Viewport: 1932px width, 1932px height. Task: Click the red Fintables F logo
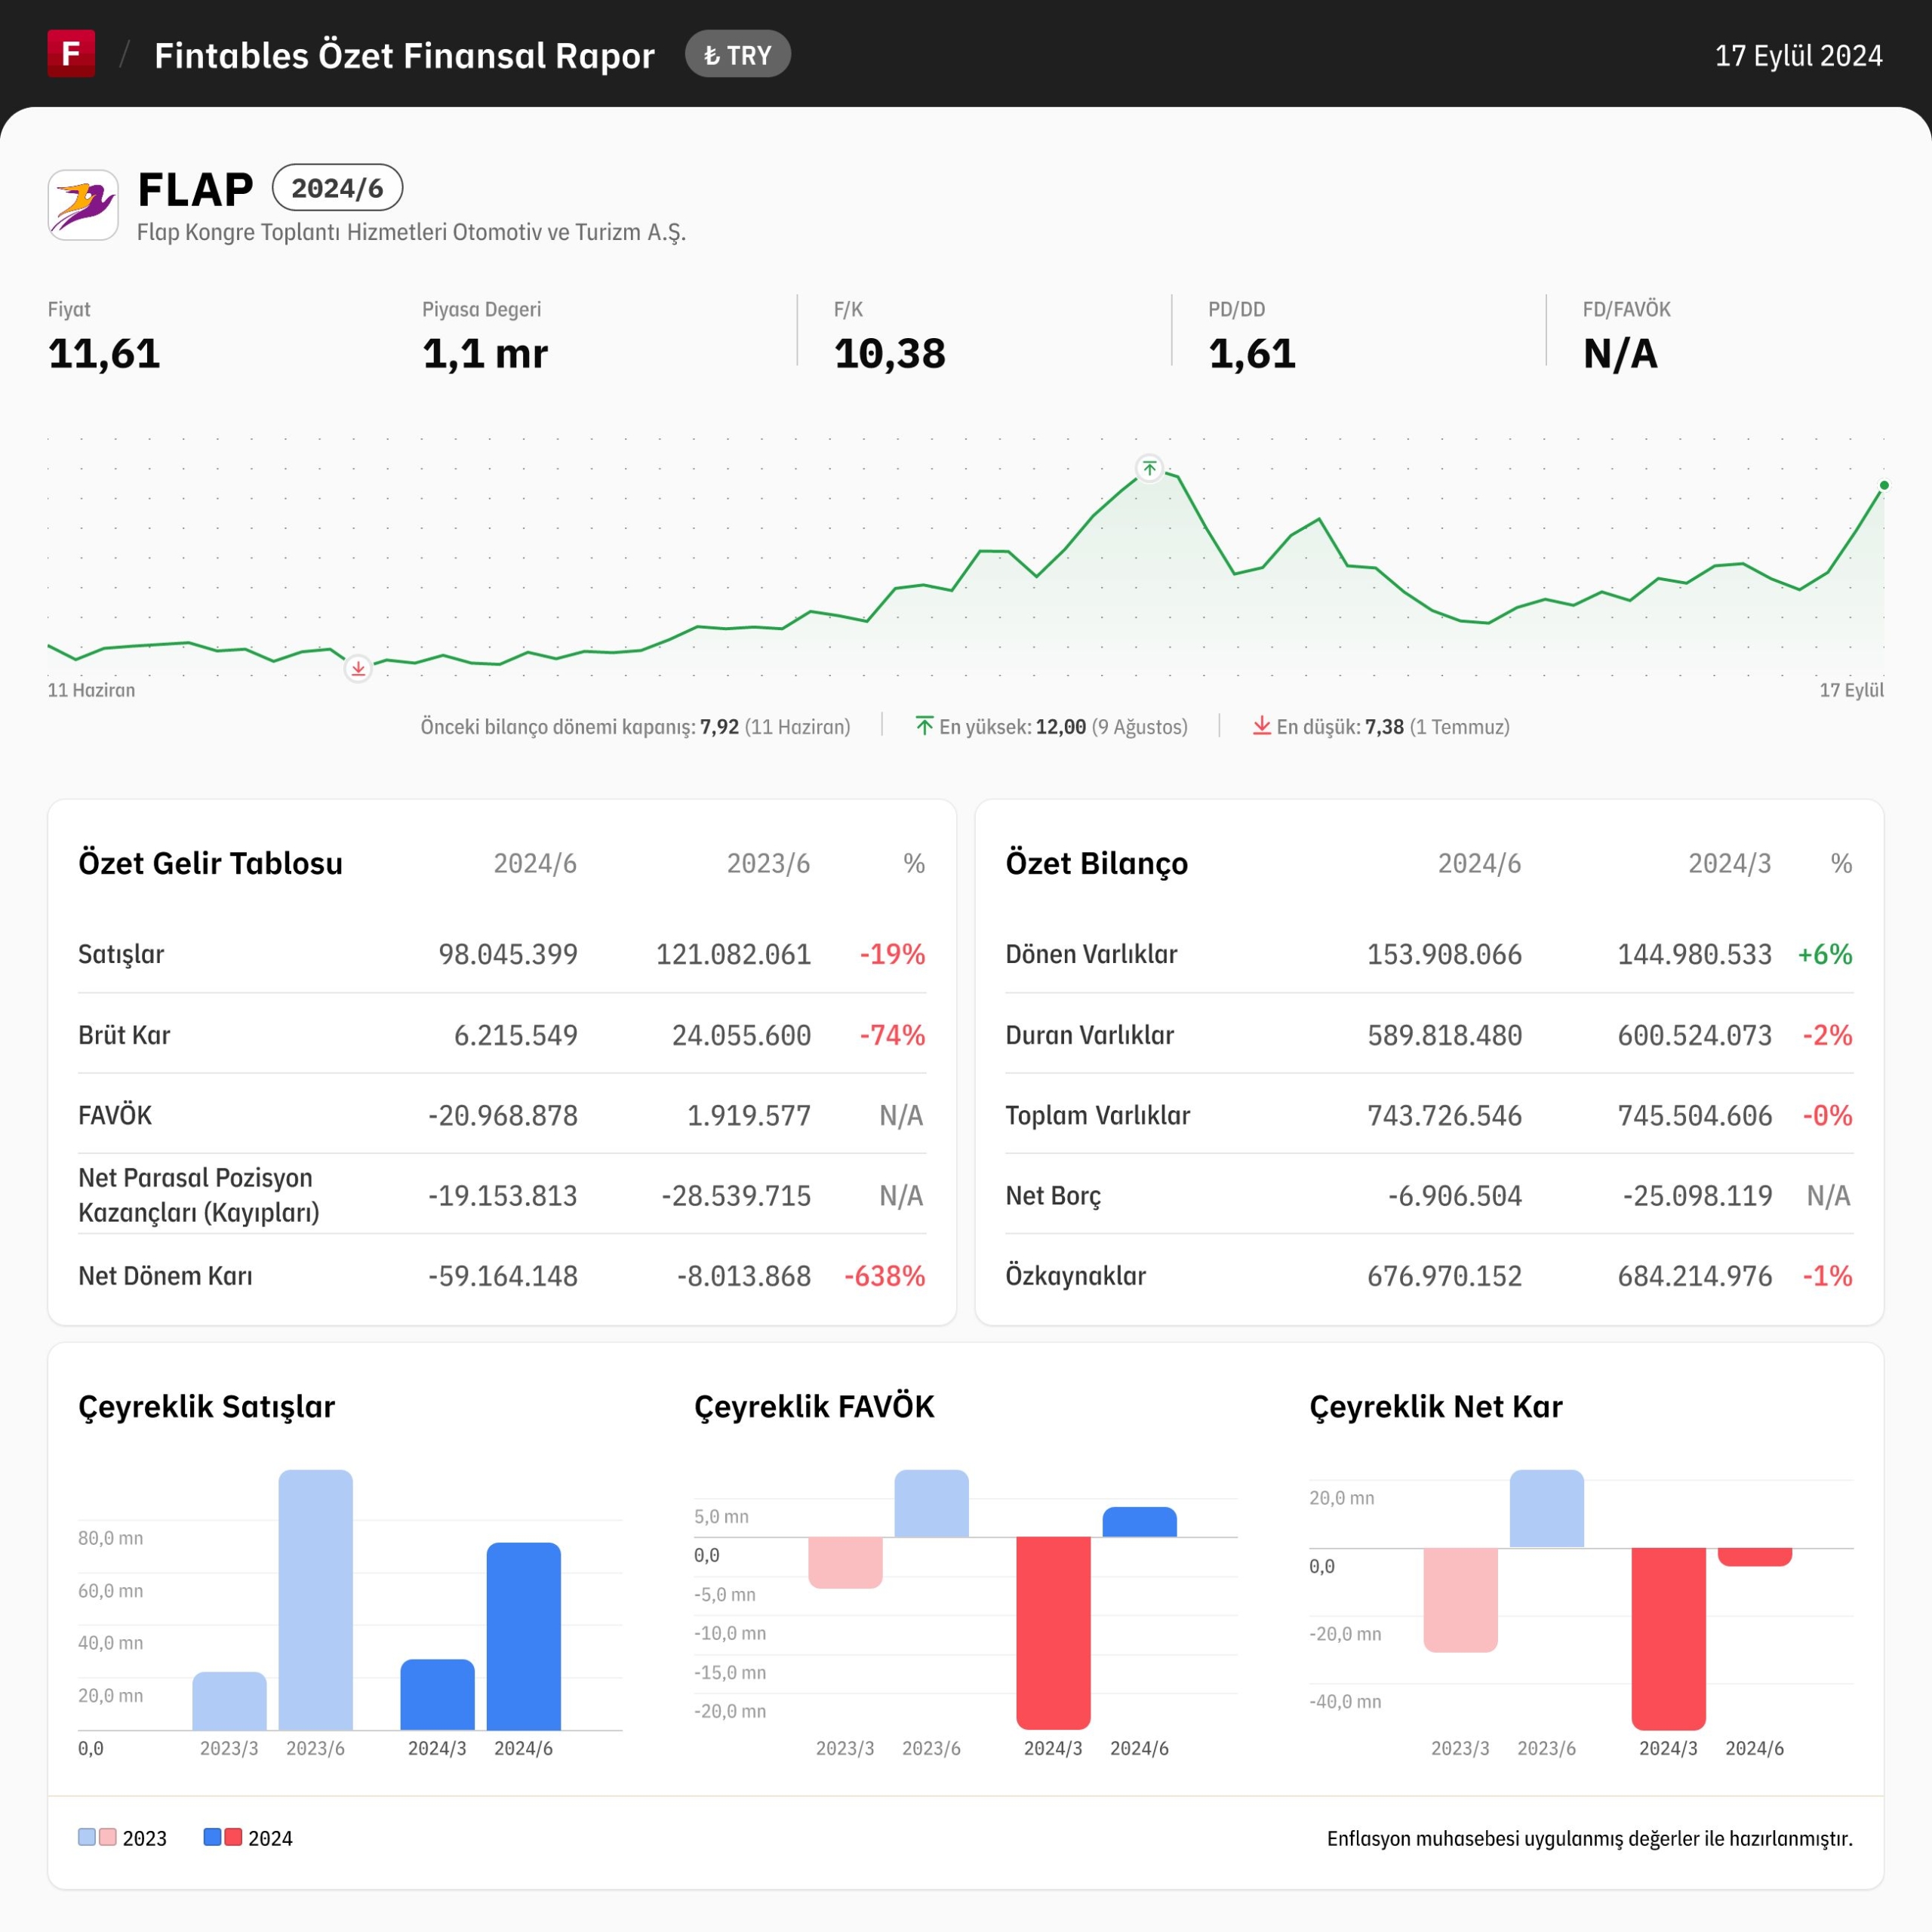point(71,54)
